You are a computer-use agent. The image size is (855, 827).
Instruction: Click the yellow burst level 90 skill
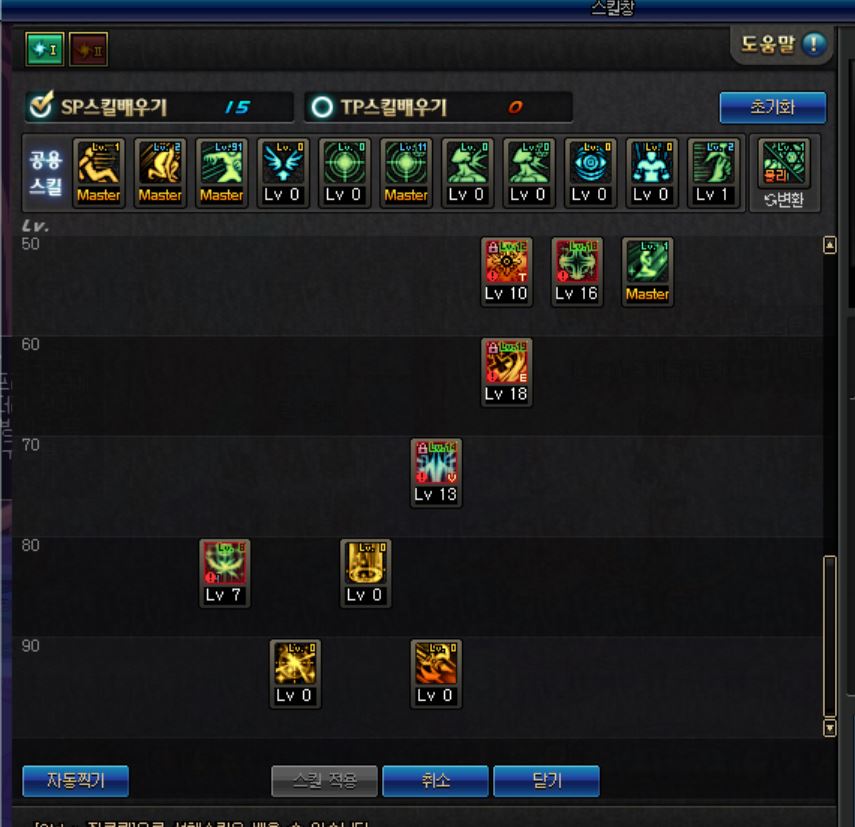point(295,674)
